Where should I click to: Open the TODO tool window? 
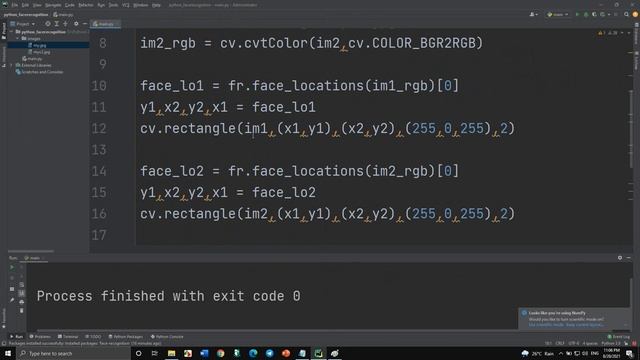(93, 337)
